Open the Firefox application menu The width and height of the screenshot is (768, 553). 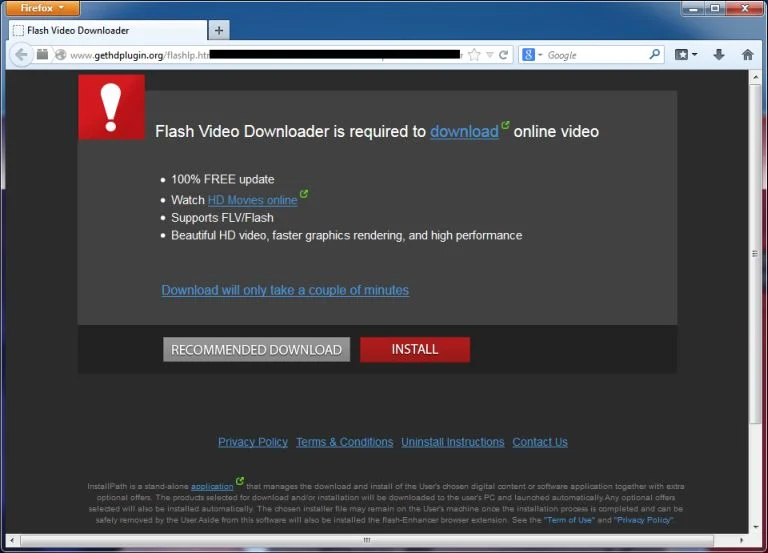pyautogui.click(x=43, y=8)
